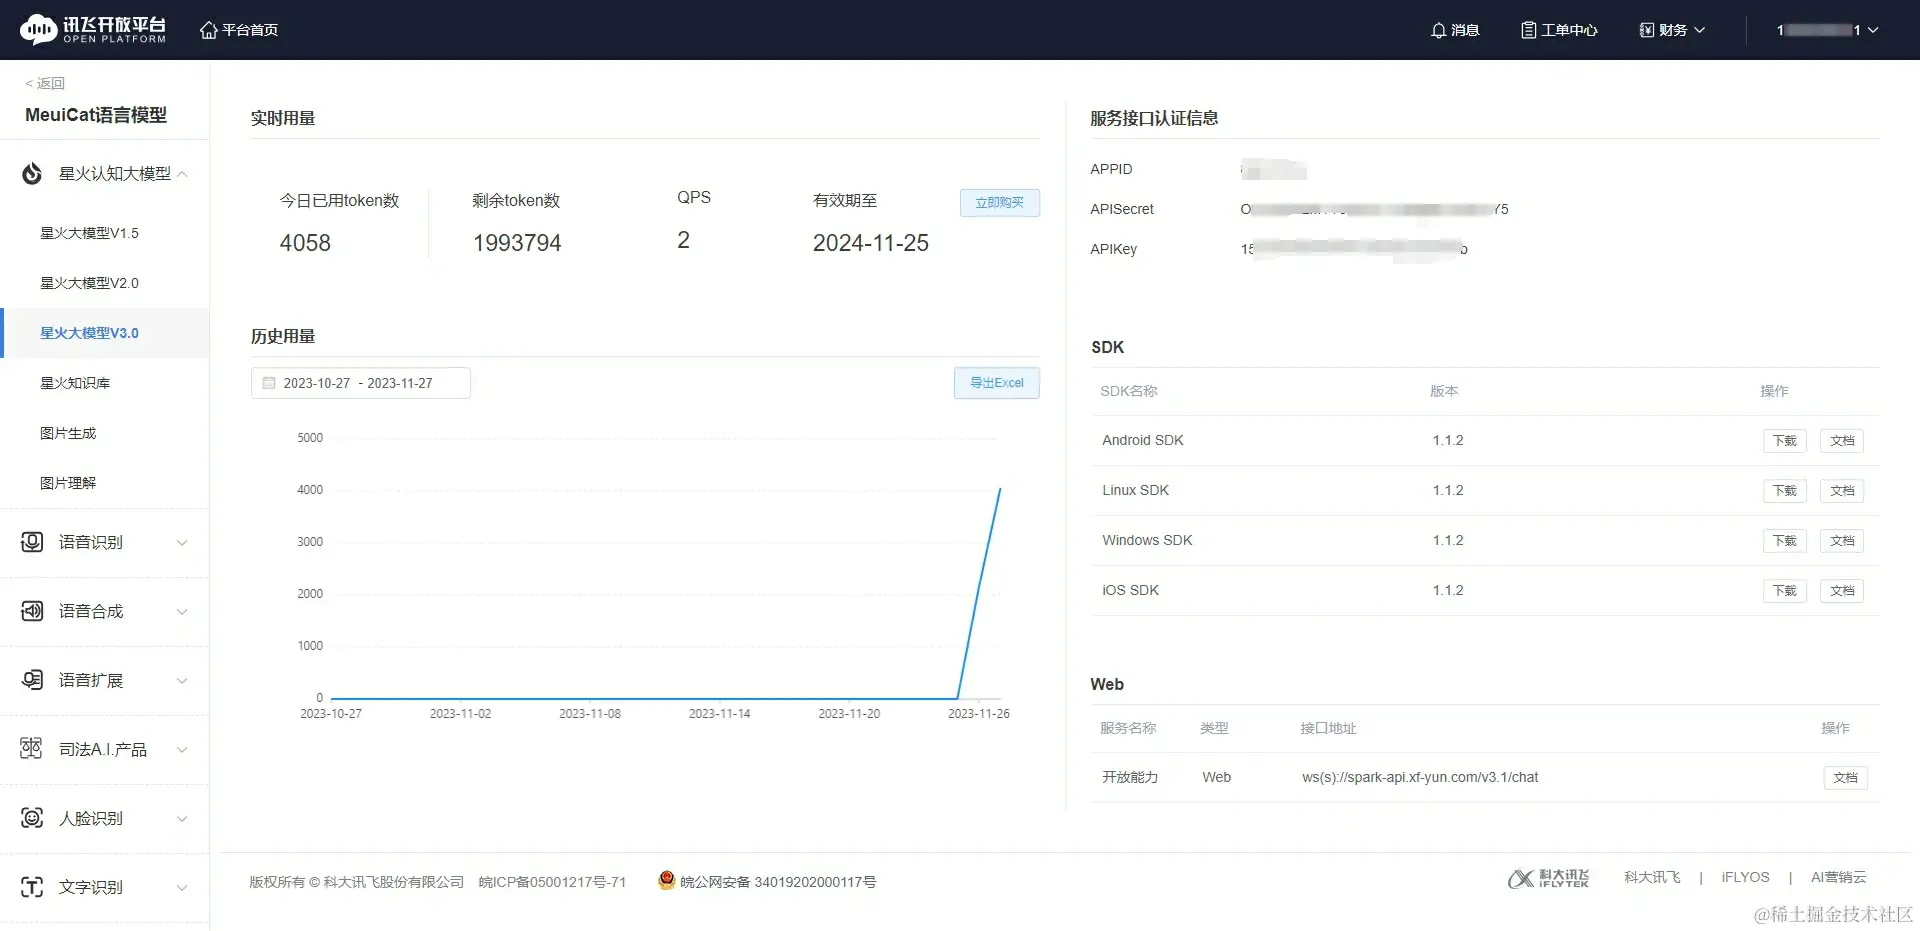This screenshot has height=931, width=1920.
Task: Open the 消息 bell notifications icon
Action: pos(1438,30)
